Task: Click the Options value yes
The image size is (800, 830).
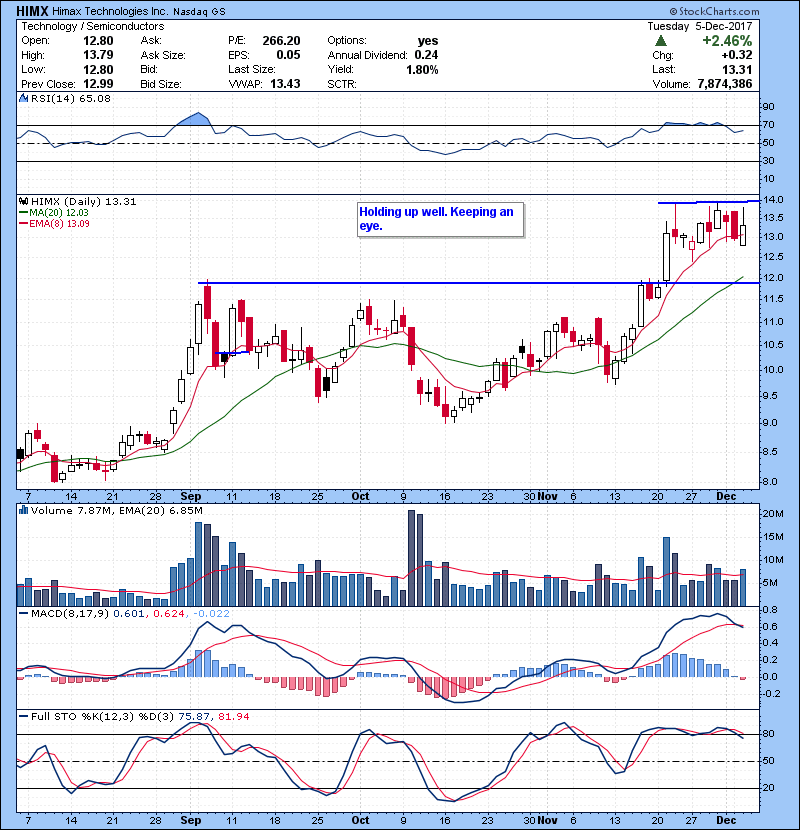Action: (428, 41)
